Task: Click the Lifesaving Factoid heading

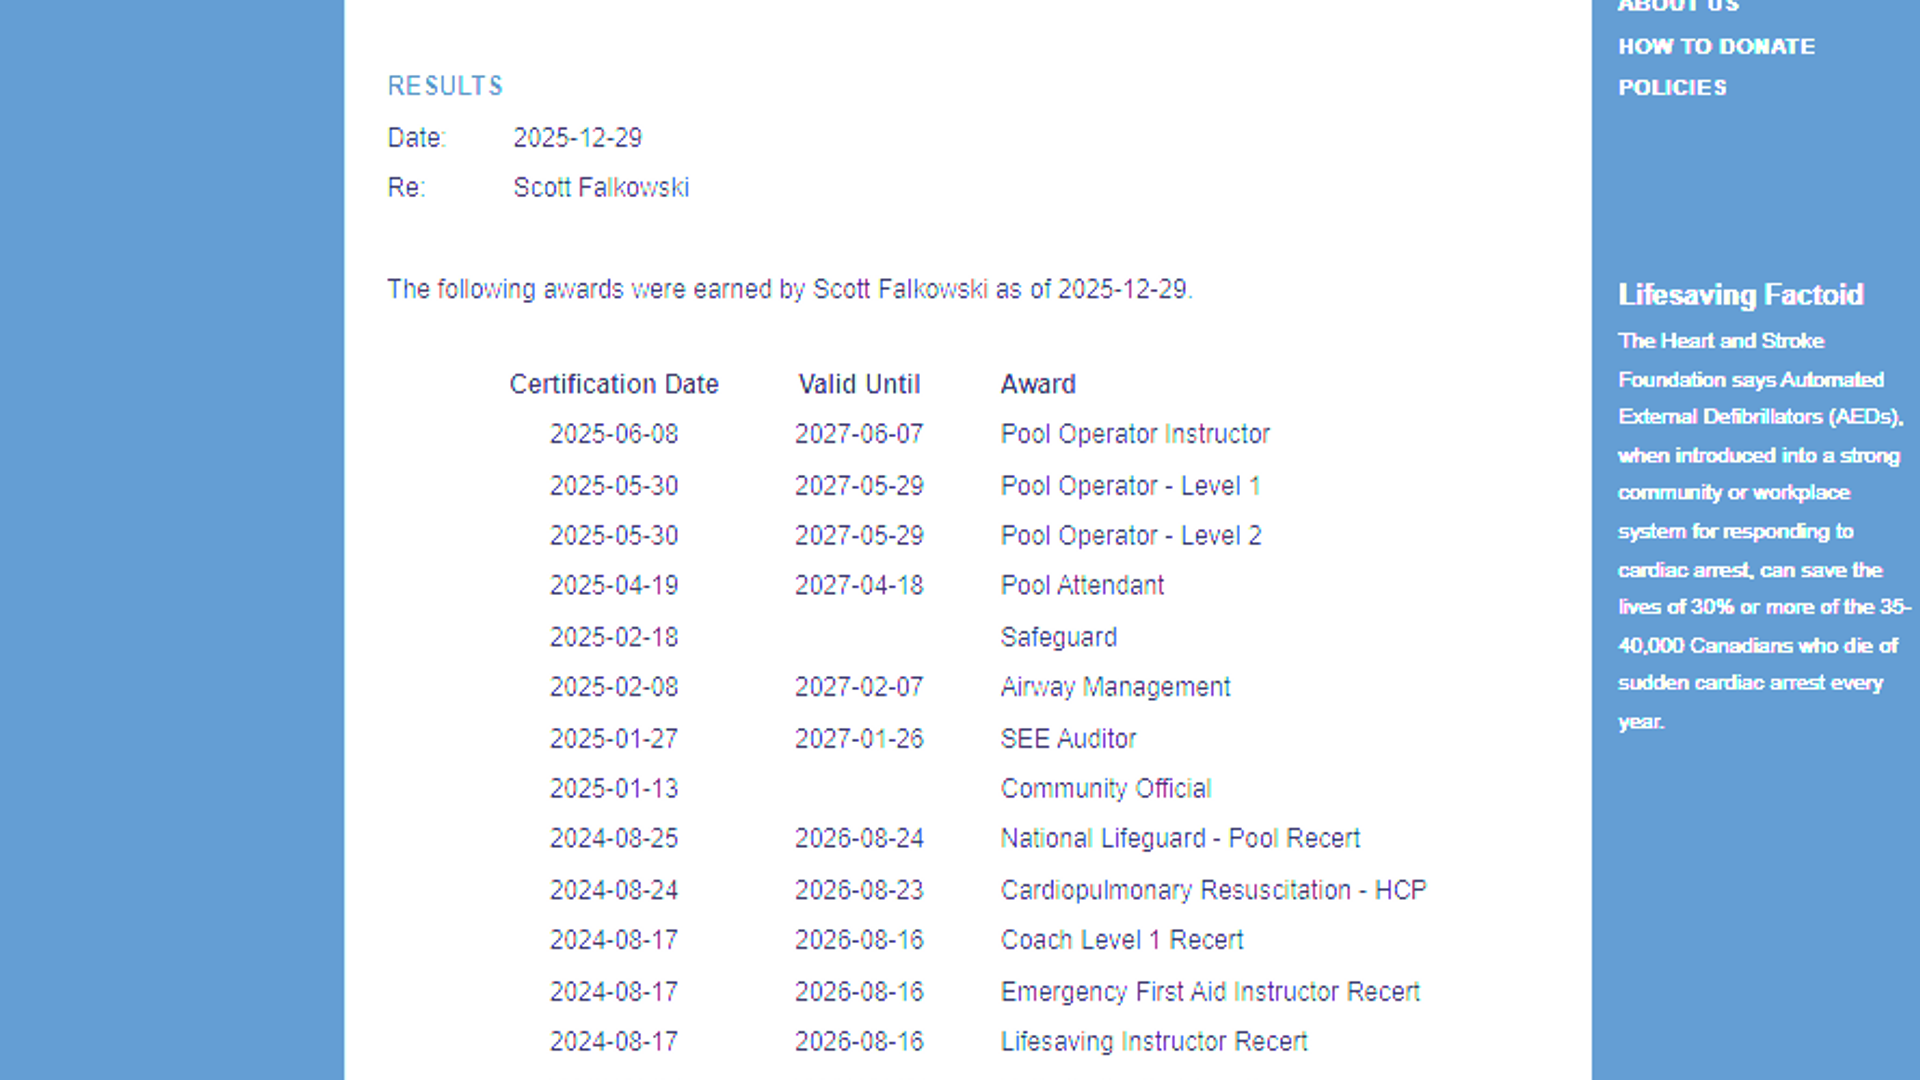Action: [x=1740, y=295]
